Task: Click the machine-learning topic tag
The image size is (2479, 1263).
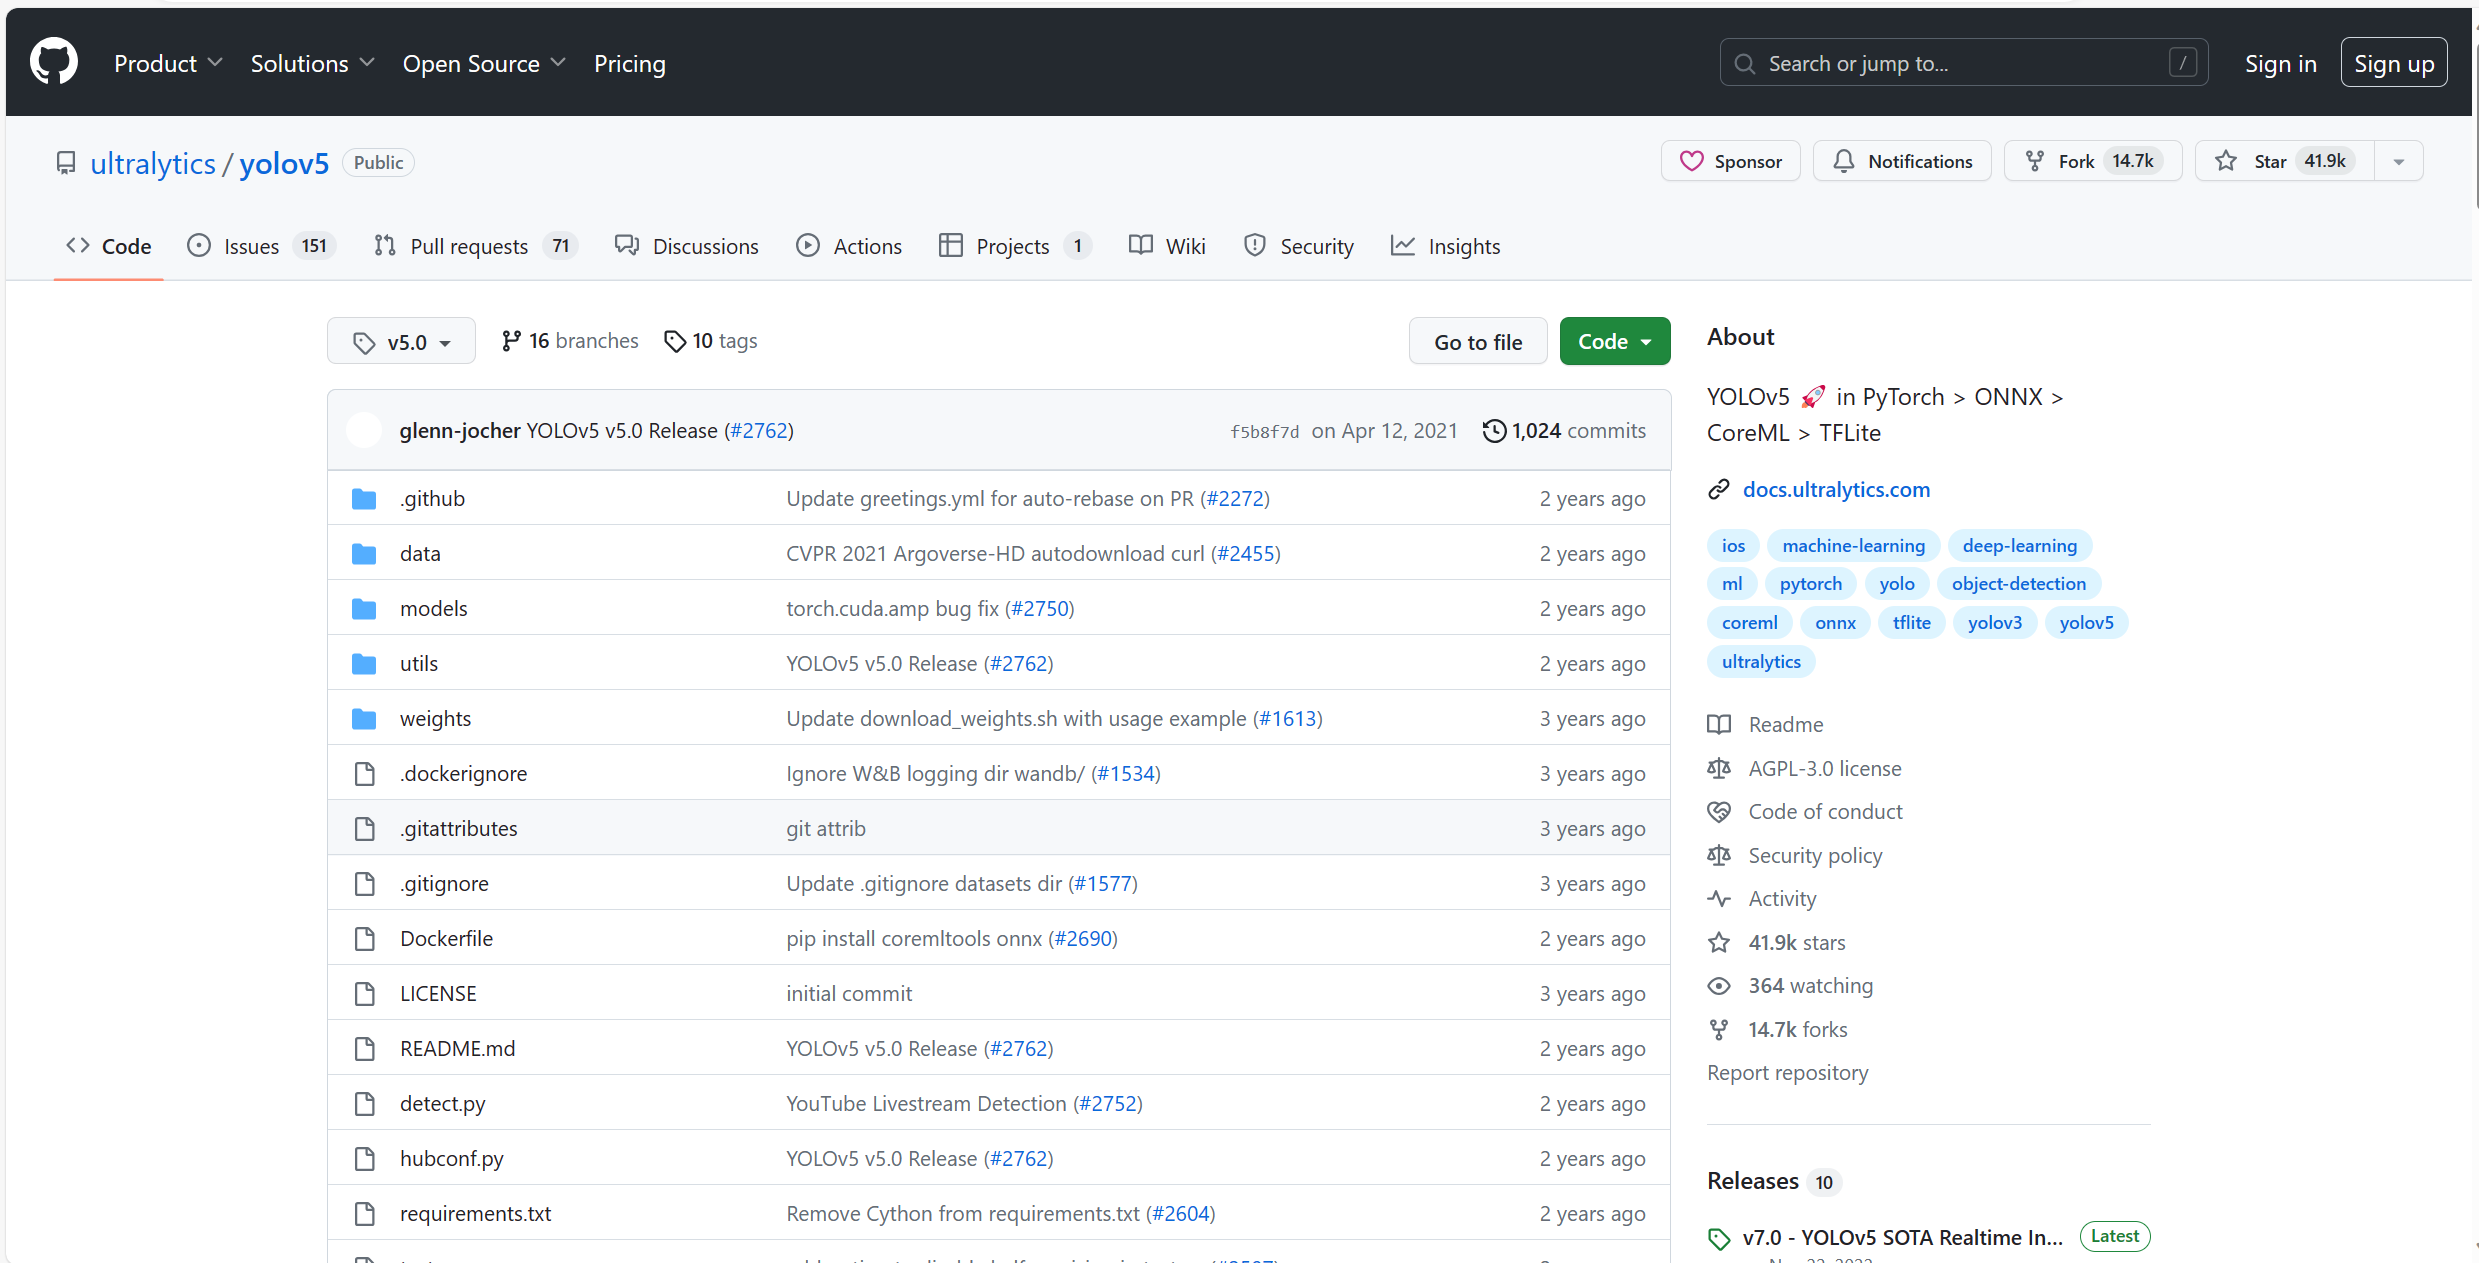Action: [x=1853, y=545]
